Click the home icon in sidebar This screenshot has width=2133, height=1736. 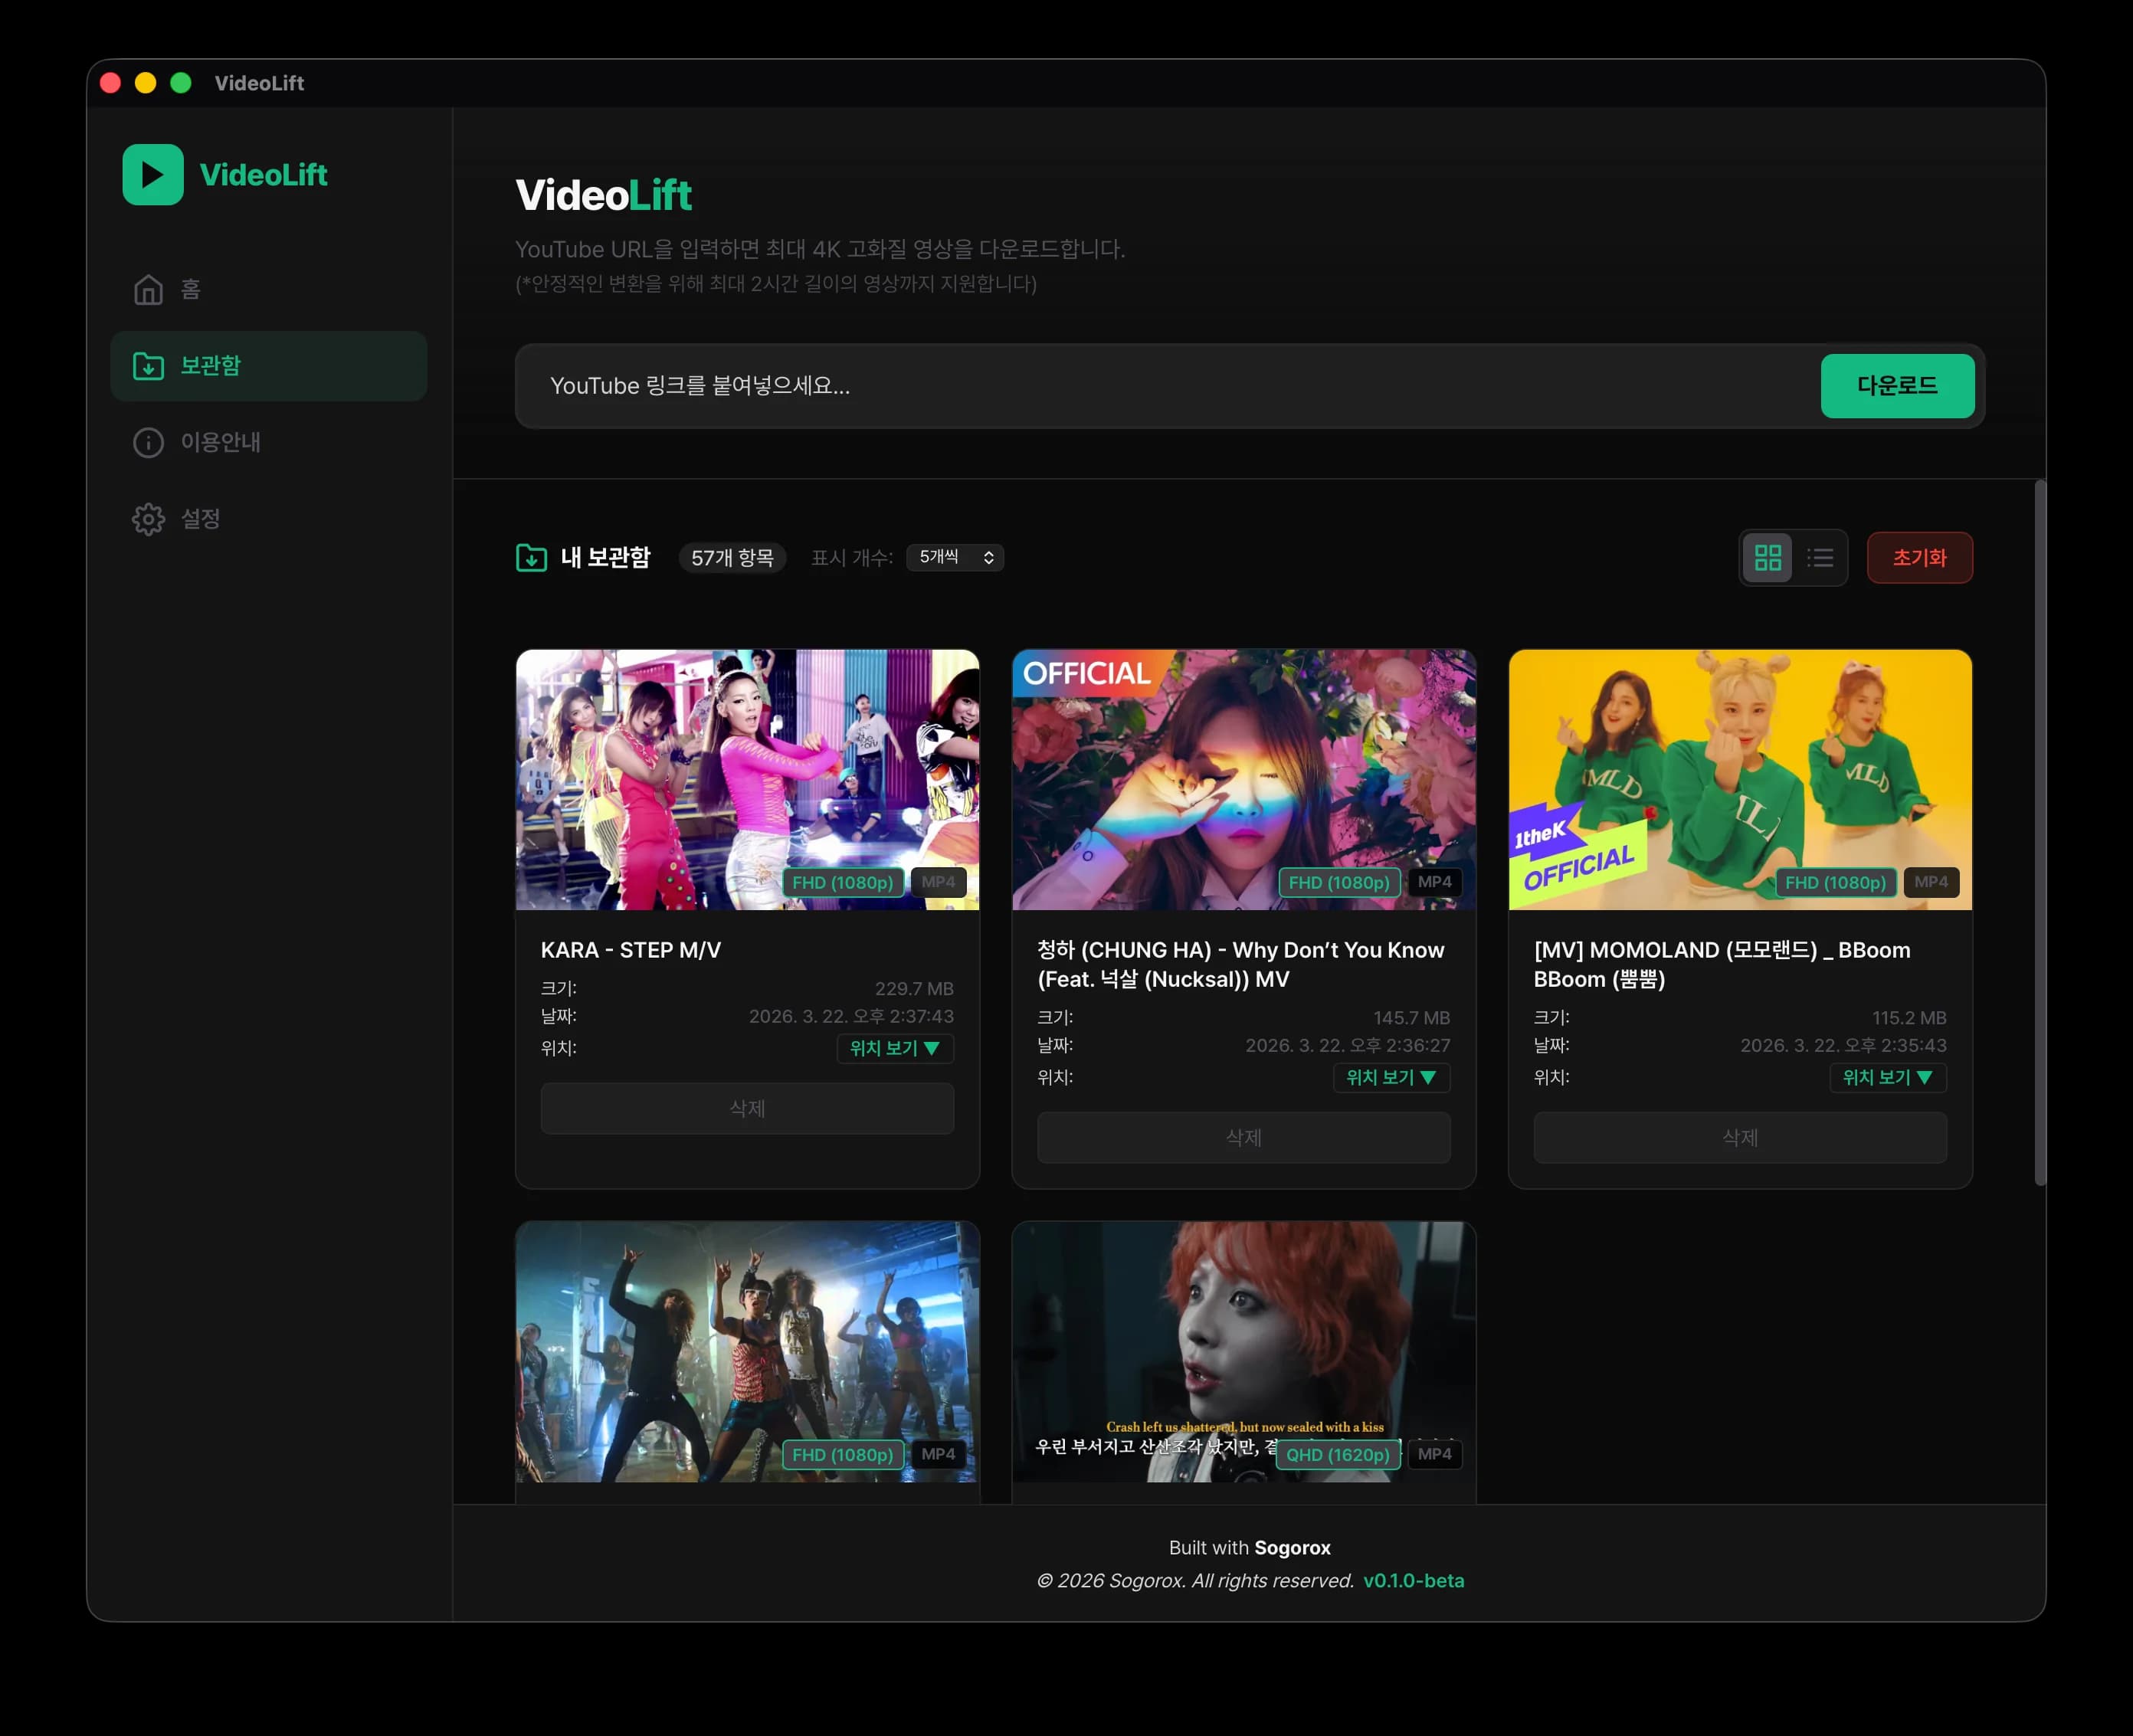pyautogui.click(x=148, y=289)
